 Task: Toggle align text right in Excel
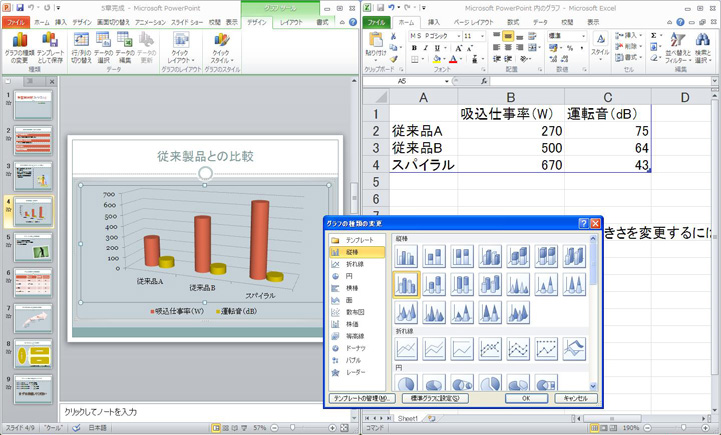pos(520,47)
